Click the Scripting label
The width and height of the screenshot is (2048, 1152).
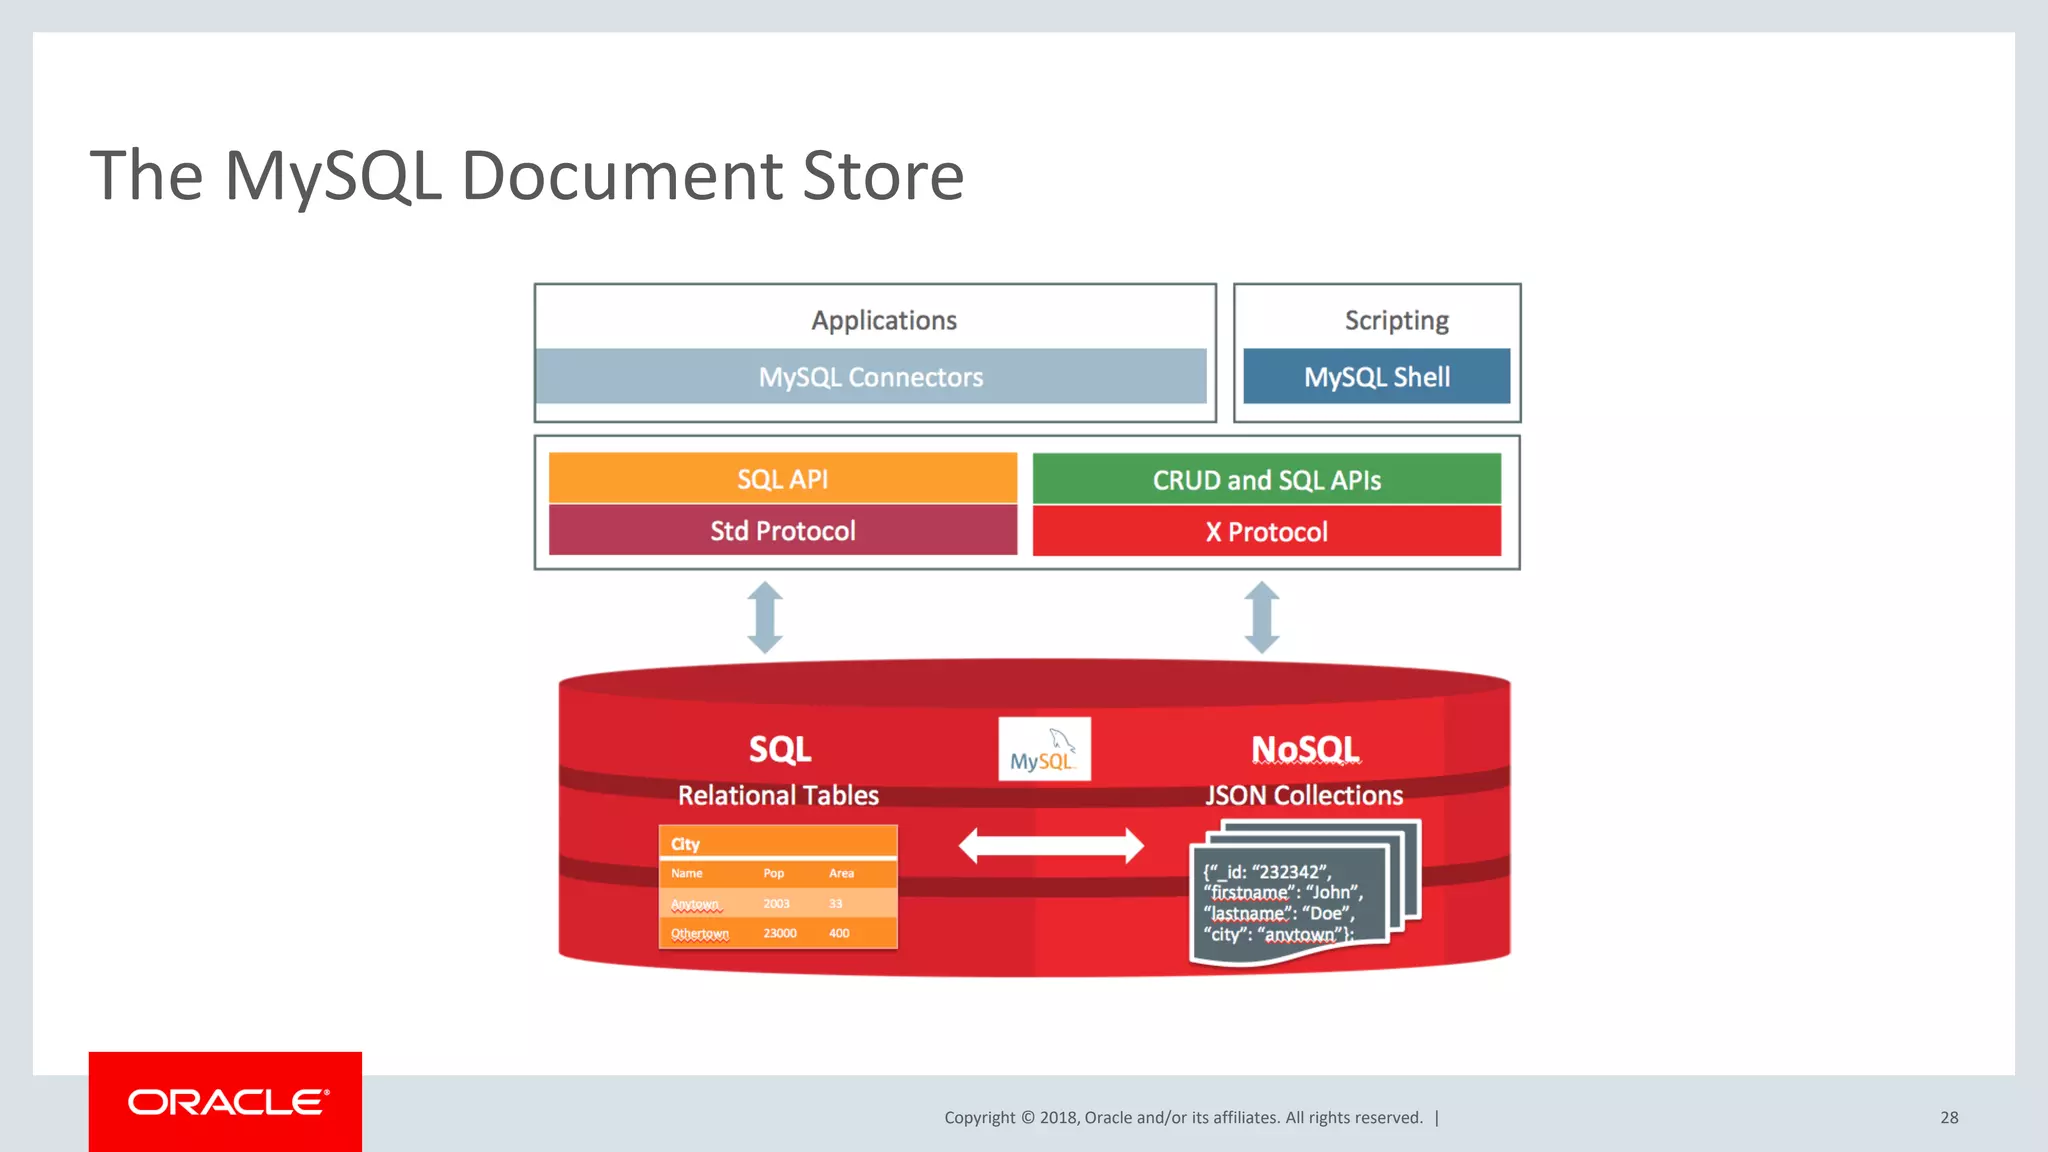click(1396, 321)
